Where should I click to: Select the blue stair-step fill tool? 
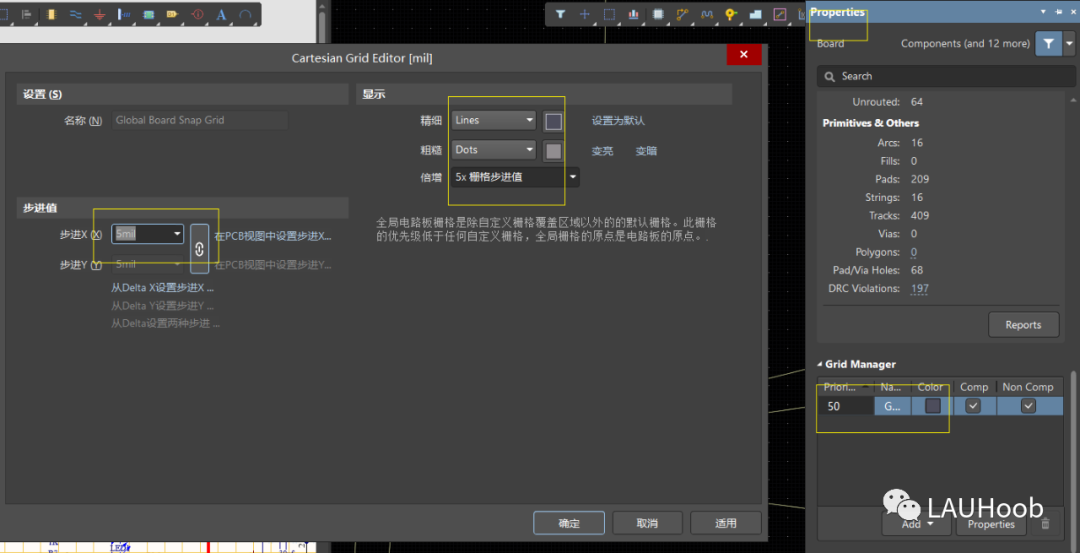click(756, 14)
